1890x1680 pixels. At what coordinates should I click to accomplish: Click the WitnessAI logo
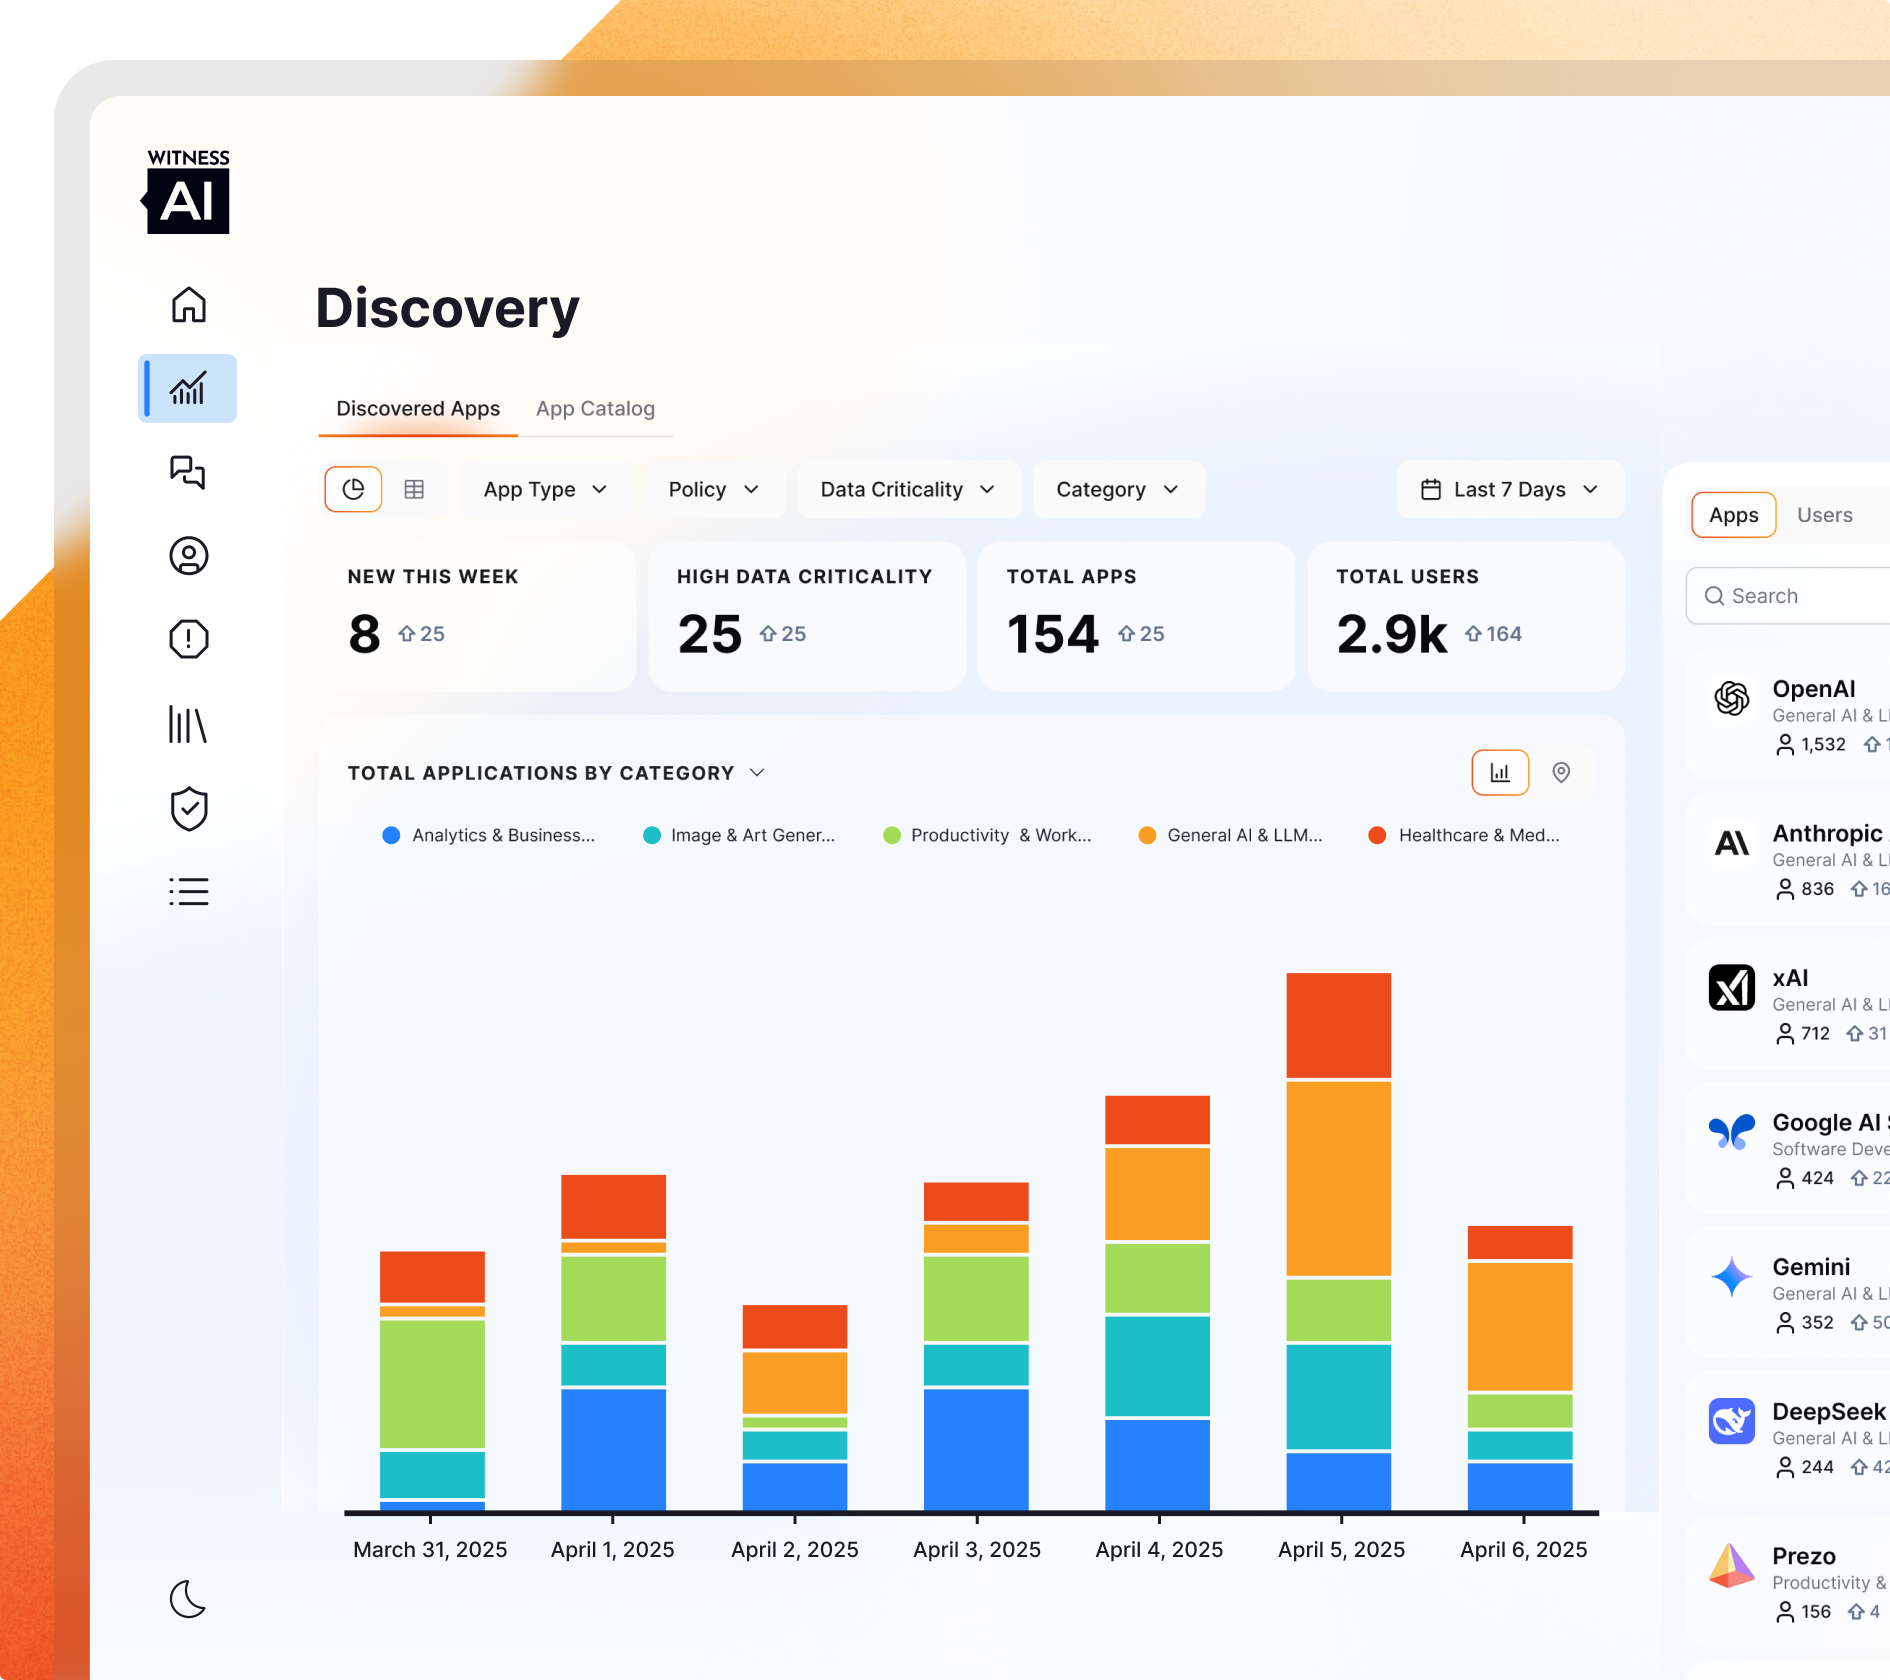point(187,192)
